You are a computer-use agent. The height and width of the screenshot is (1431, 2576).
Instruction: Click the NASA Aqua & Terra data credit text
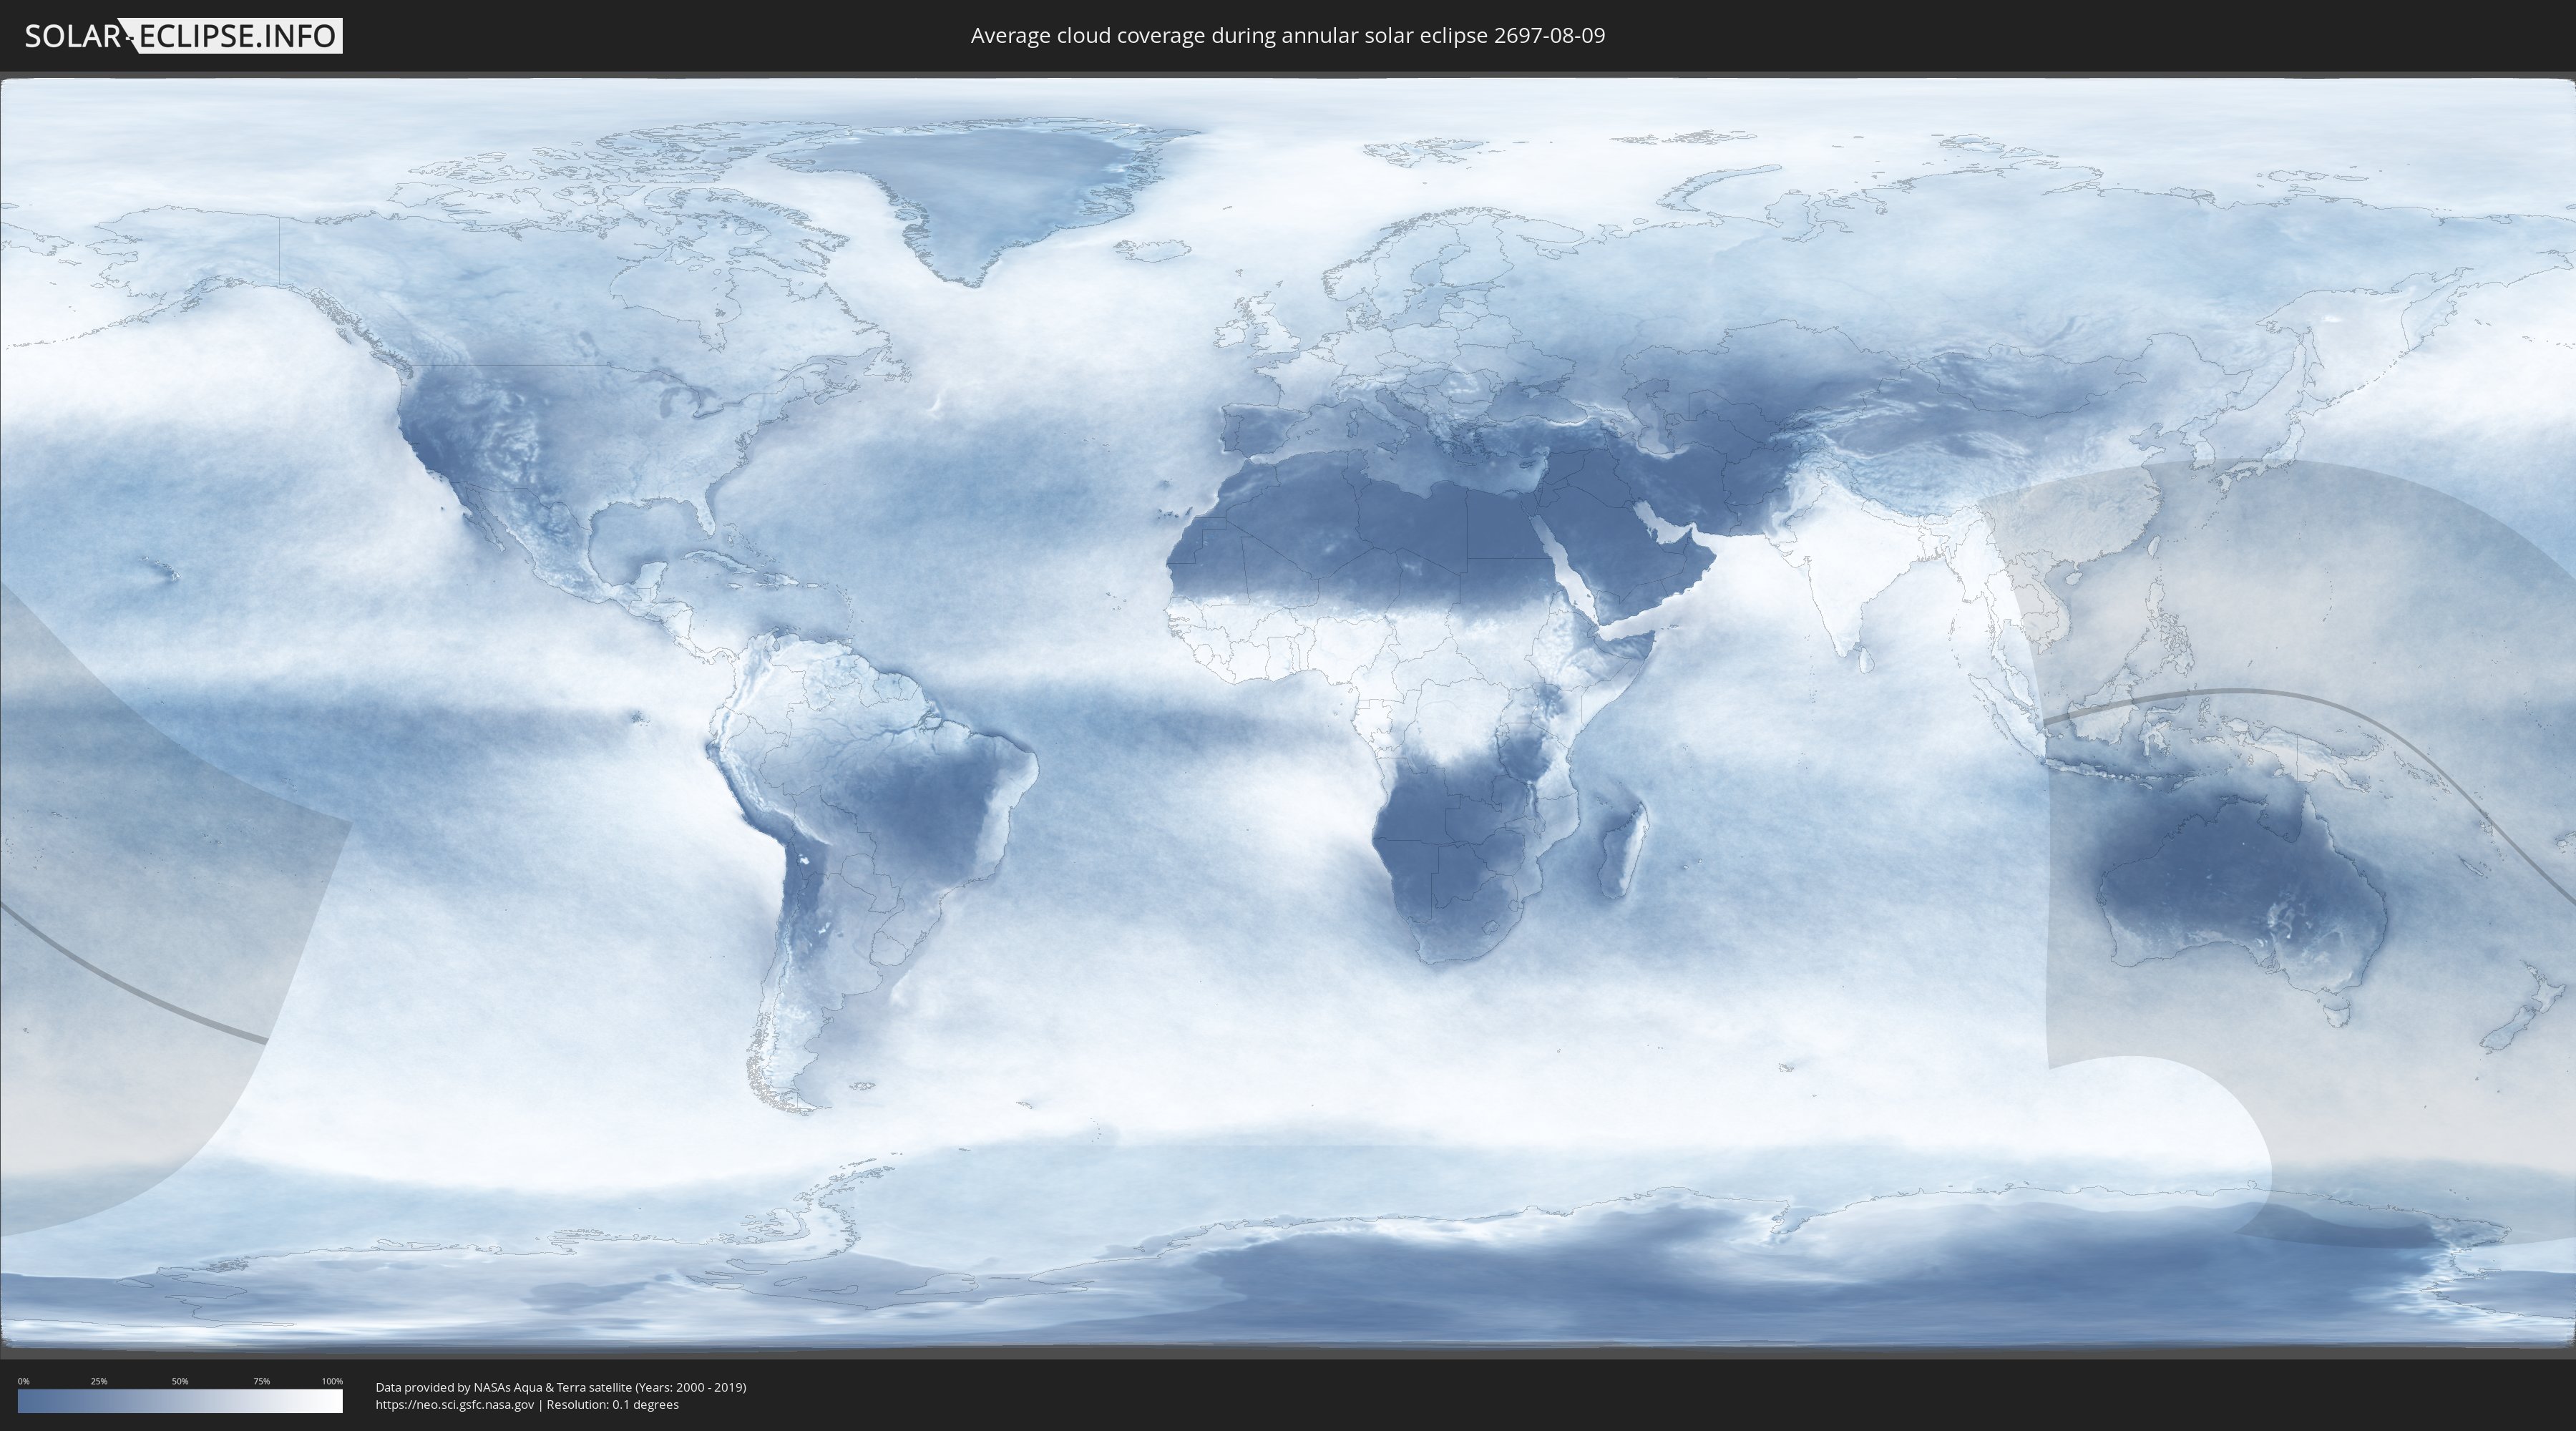(561, 1387)
